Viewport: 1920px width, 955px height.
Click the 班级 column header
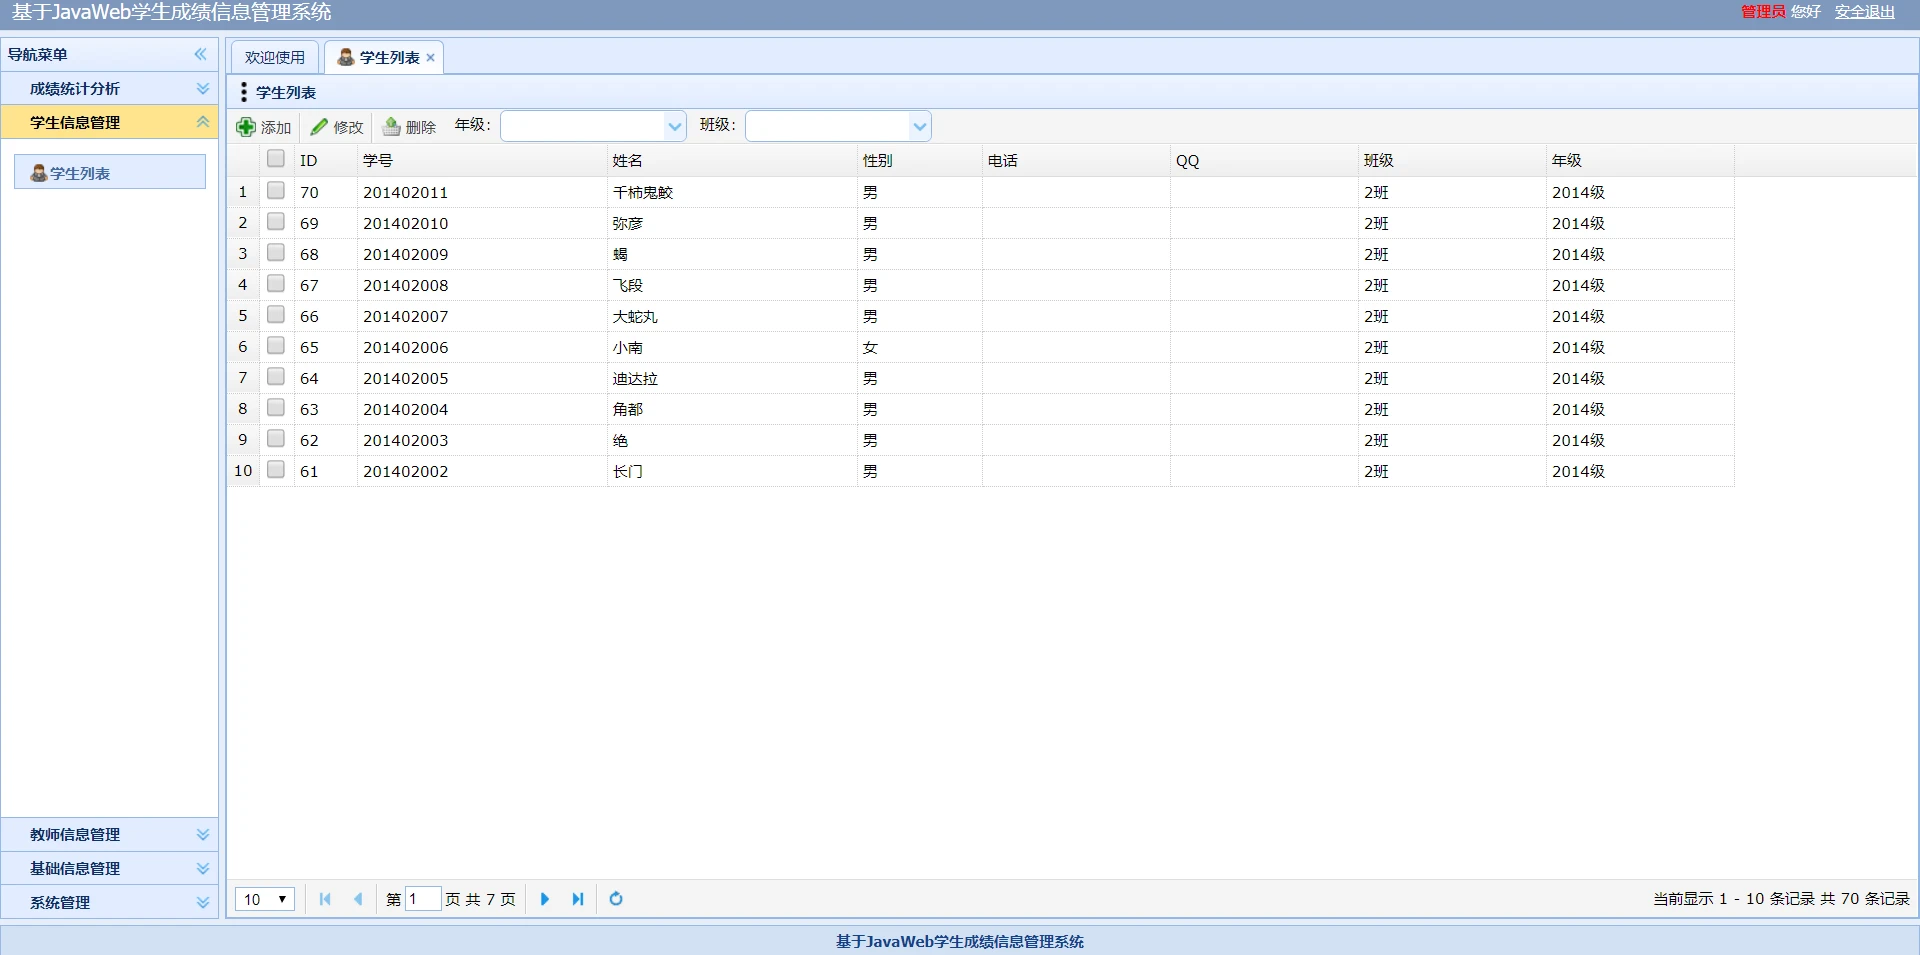point(1452,160)
